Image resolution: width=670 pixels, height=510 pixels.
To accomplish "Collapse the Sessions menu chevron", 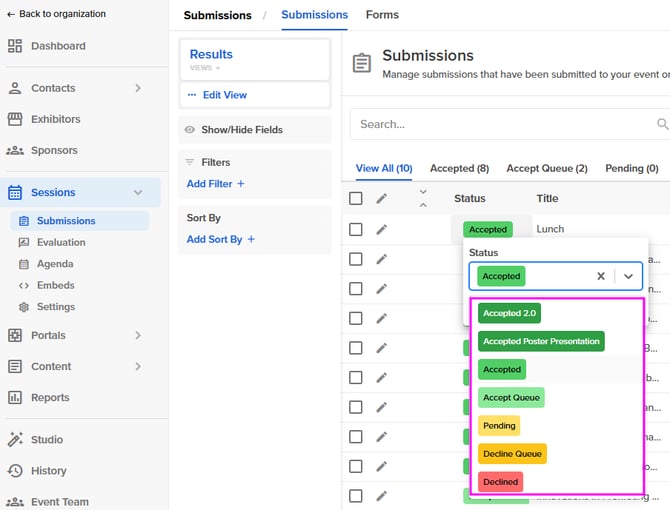I will [x=138, y=193].
